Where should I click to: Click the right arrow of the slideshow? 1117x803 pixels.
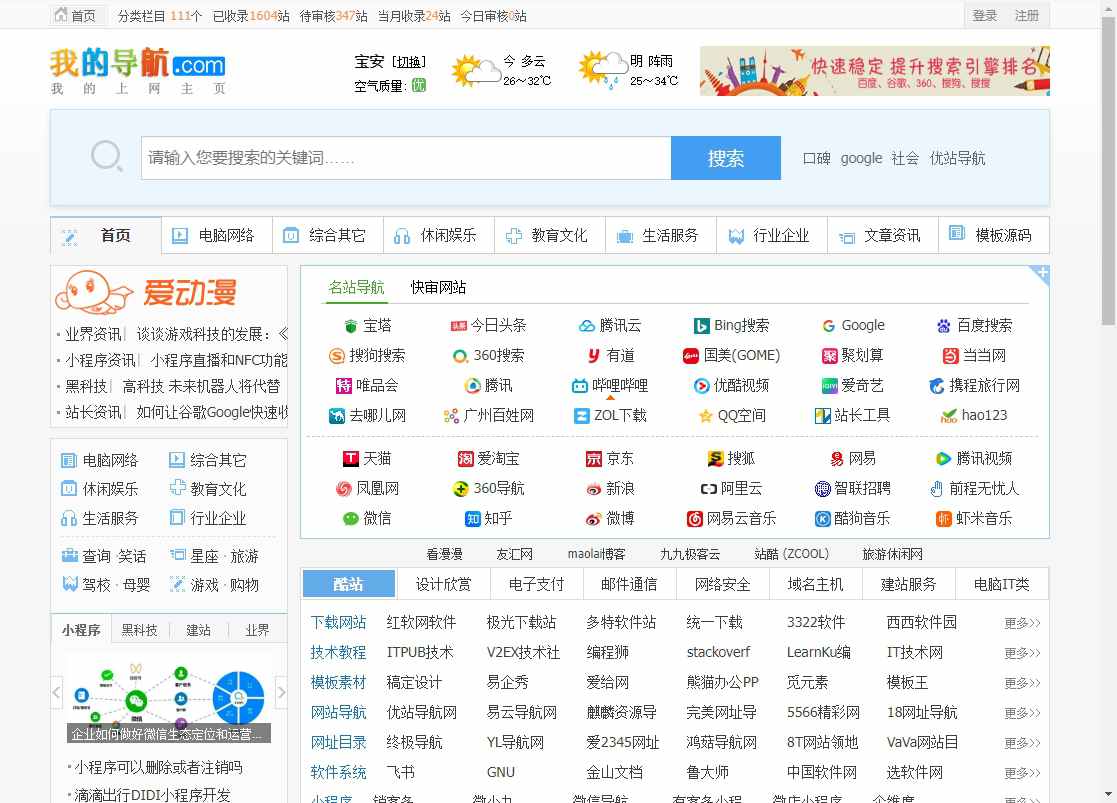click(281, 692)
